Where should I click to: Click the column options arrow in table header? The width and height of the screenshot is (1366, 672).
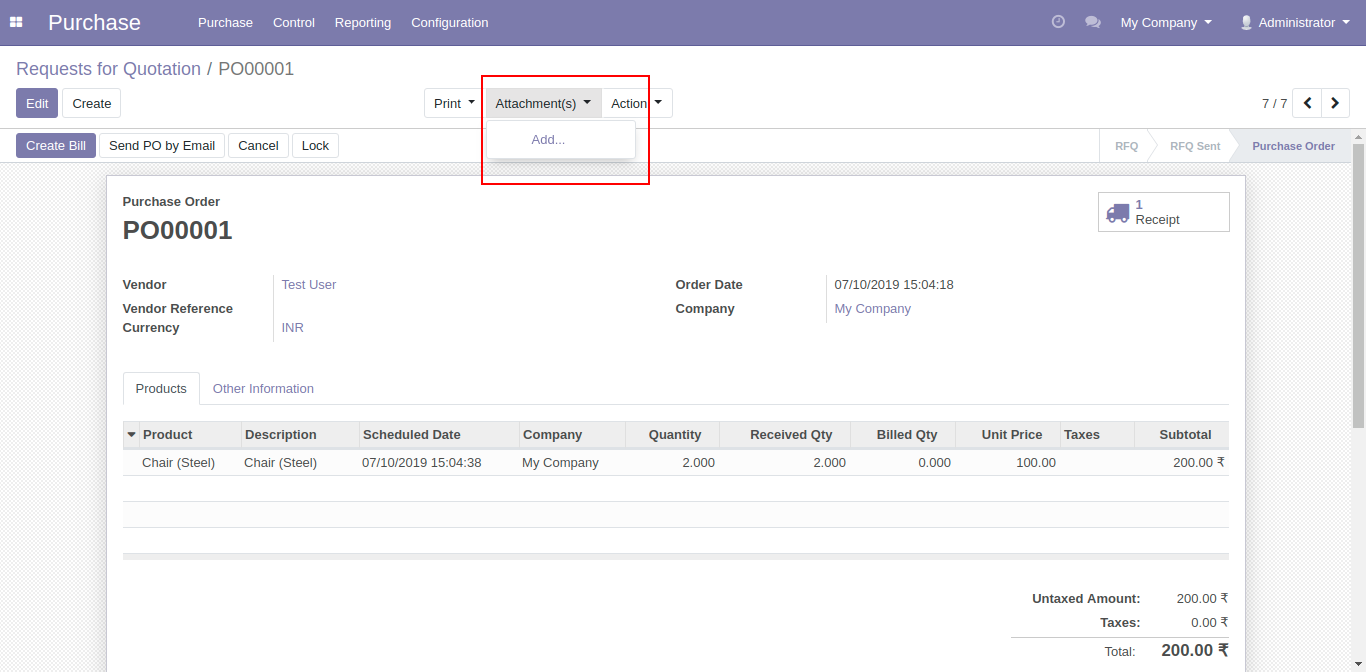point(131,435)
